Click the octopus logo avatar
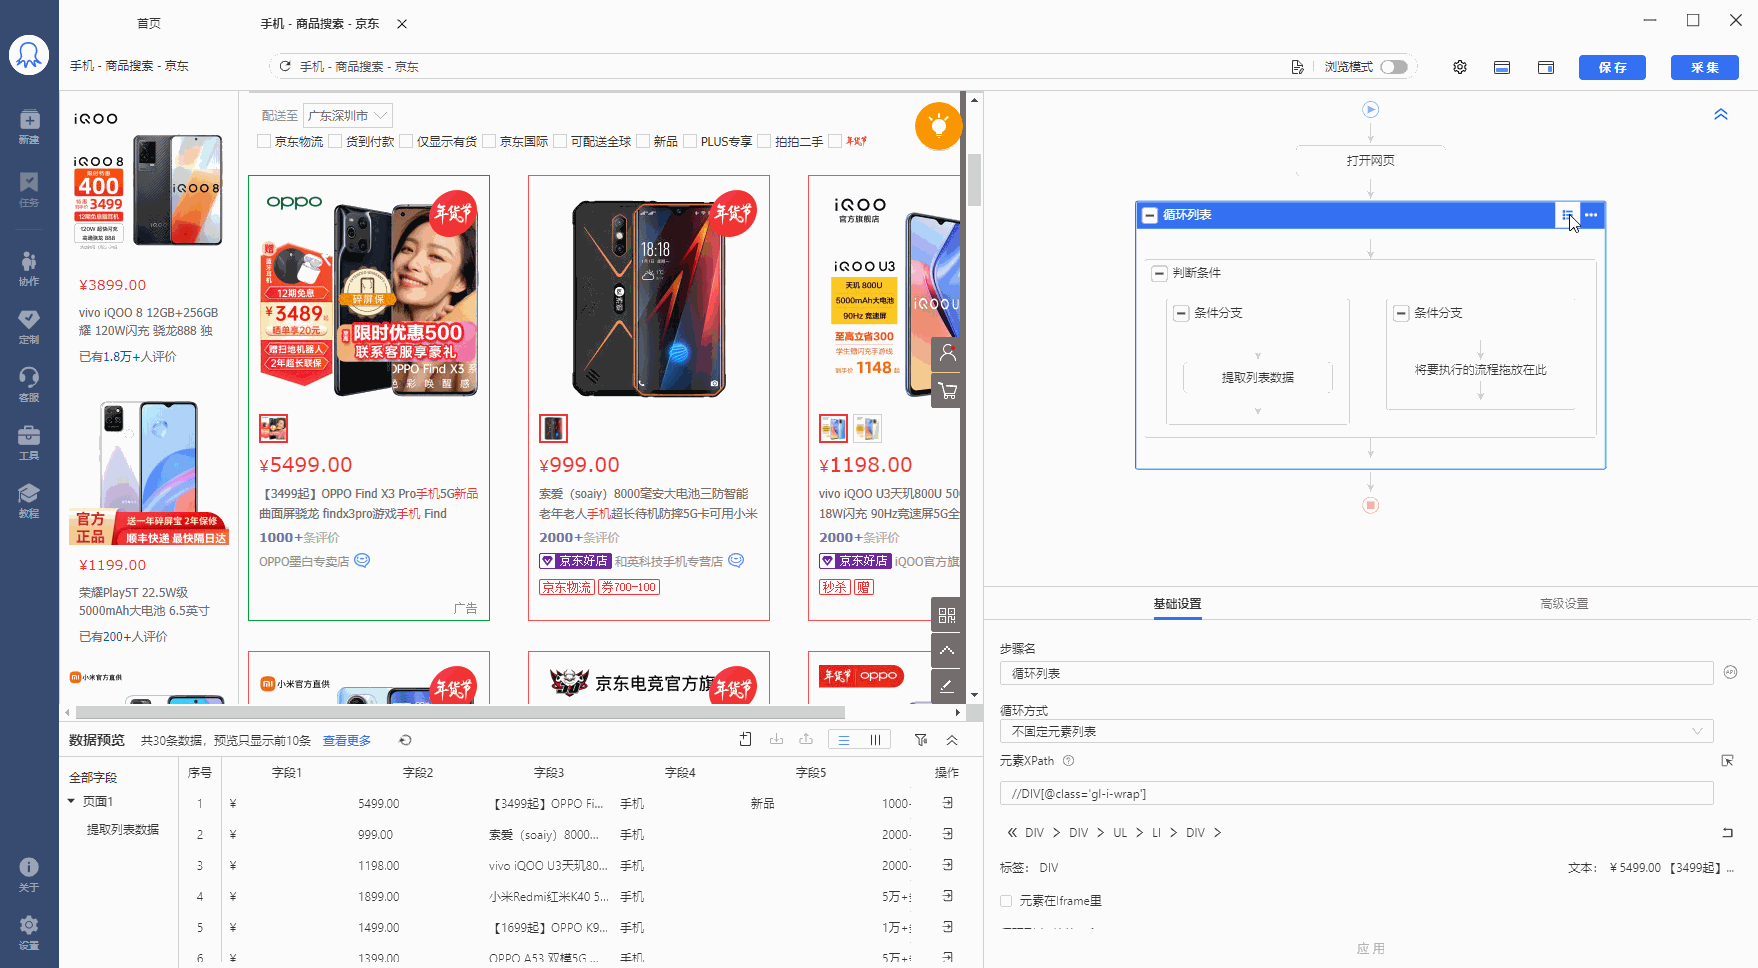The height and width of the screenshot is (968, 1758). click(29, 55)
